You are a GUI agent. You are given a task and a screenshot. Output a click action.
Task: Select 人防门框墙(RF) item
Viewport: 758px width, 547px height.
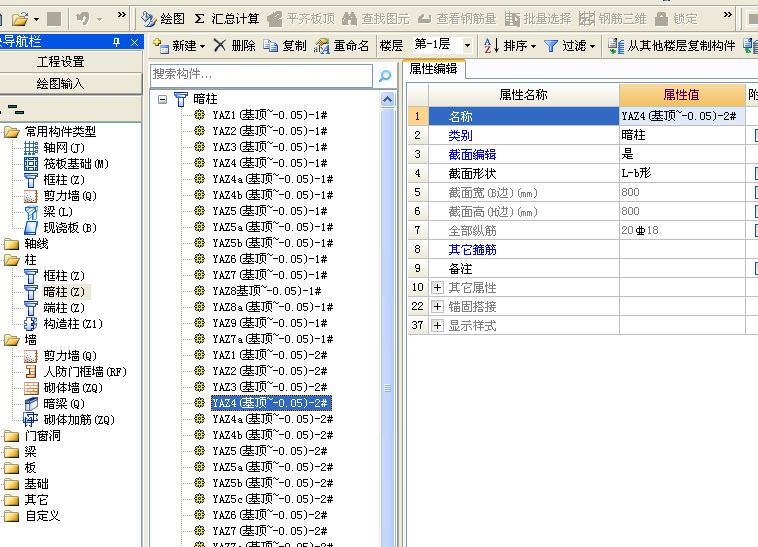85,372
